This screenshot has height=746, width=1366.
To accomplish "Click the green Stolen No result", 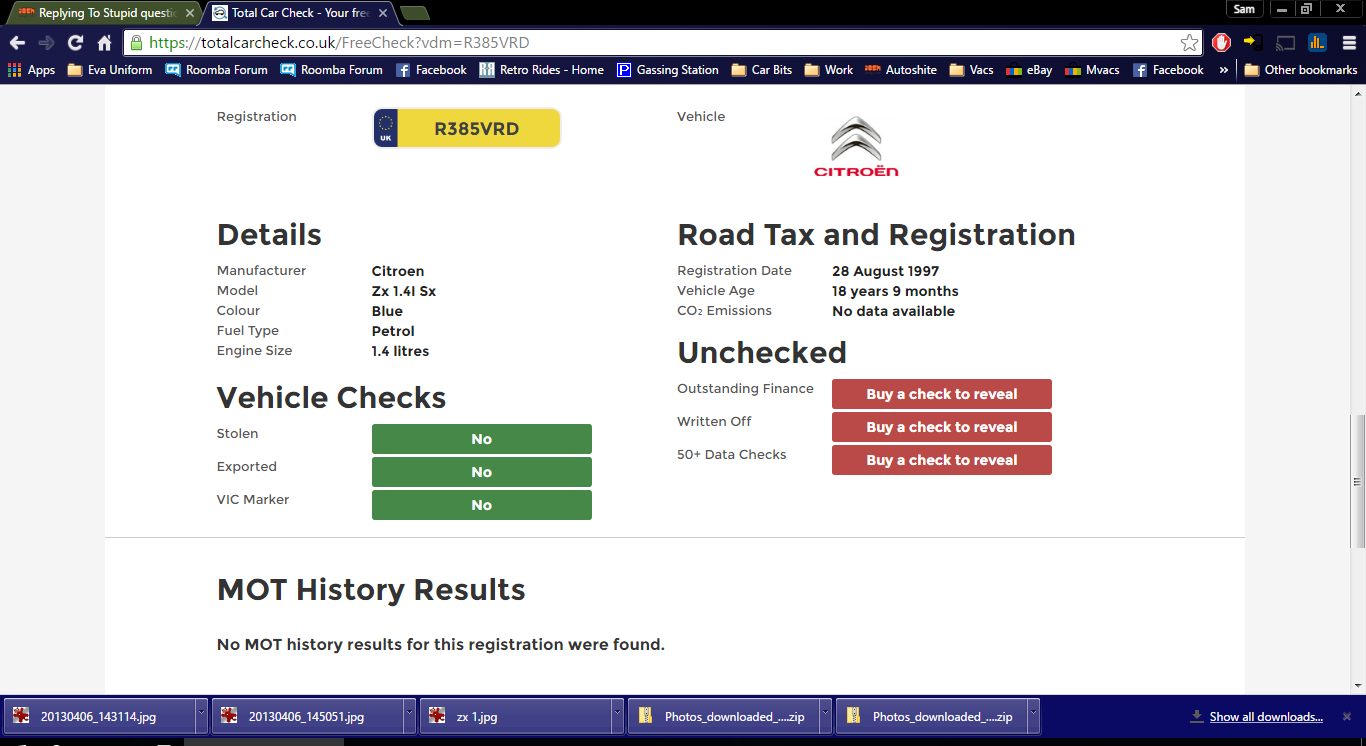I will [x=482, y=439].
